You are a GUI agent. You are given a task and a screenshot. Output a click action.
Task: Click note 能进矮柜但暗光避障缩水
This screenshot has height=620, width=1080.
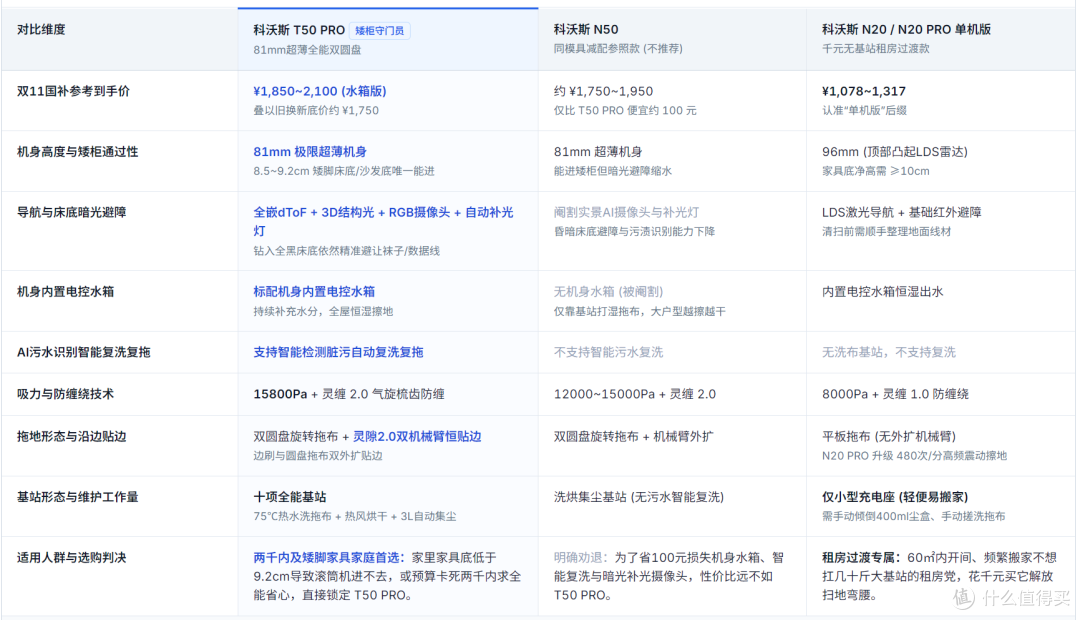tap(613, 171)
